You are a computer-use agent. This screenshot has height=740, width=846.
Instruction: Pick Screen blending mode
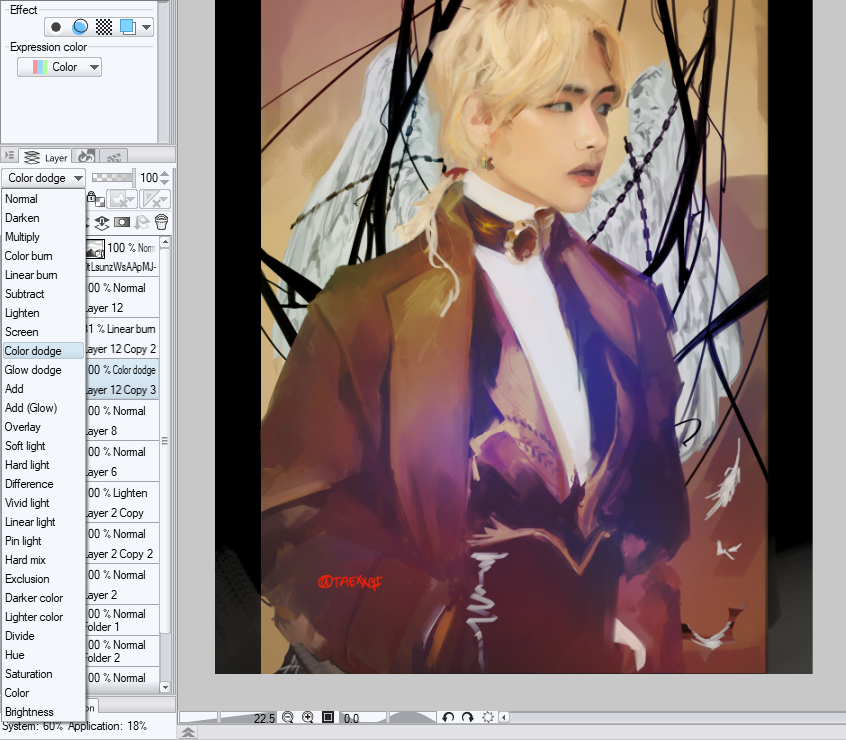(44, 332)
